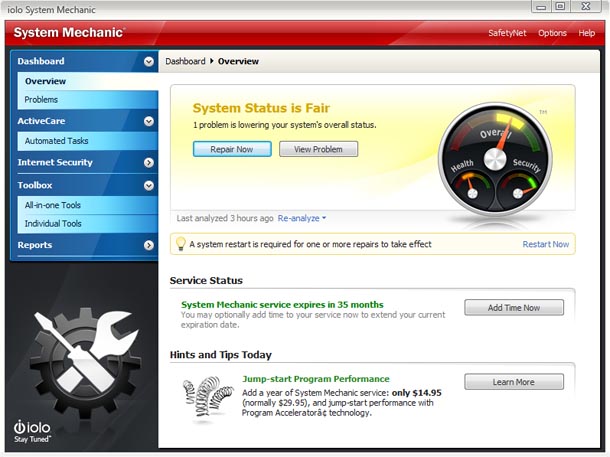
Task: Expand the Reports section arrow
Action: pyautogui.click(x=149, y=245)
